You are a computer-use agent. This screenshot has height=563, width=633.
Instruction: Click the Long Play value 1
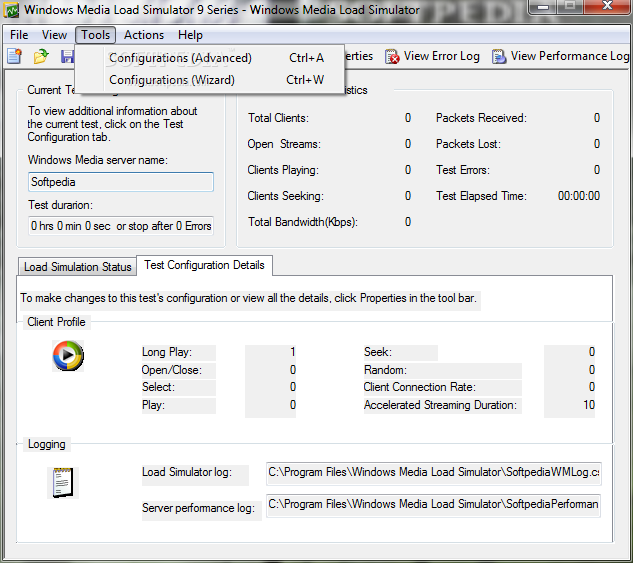(292, 352)
